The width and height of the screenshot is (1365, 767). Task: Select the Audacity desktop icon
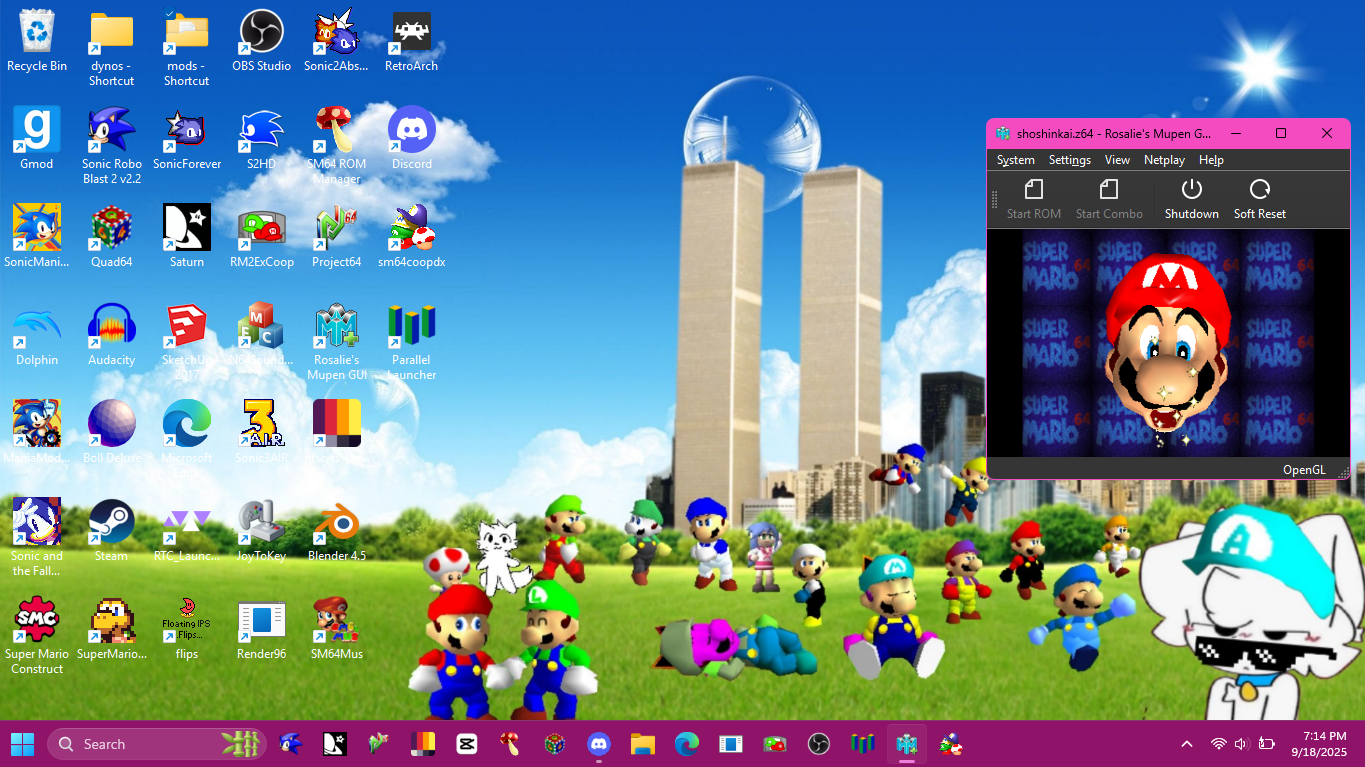(x=111, y=335)
